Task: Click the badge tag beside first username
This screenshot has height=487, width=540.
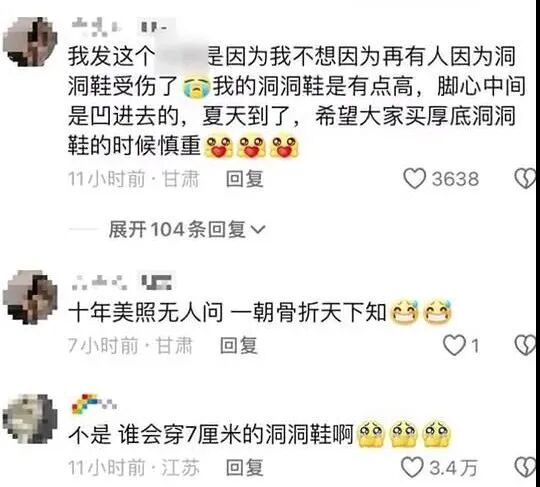Action: pos(155,27)
